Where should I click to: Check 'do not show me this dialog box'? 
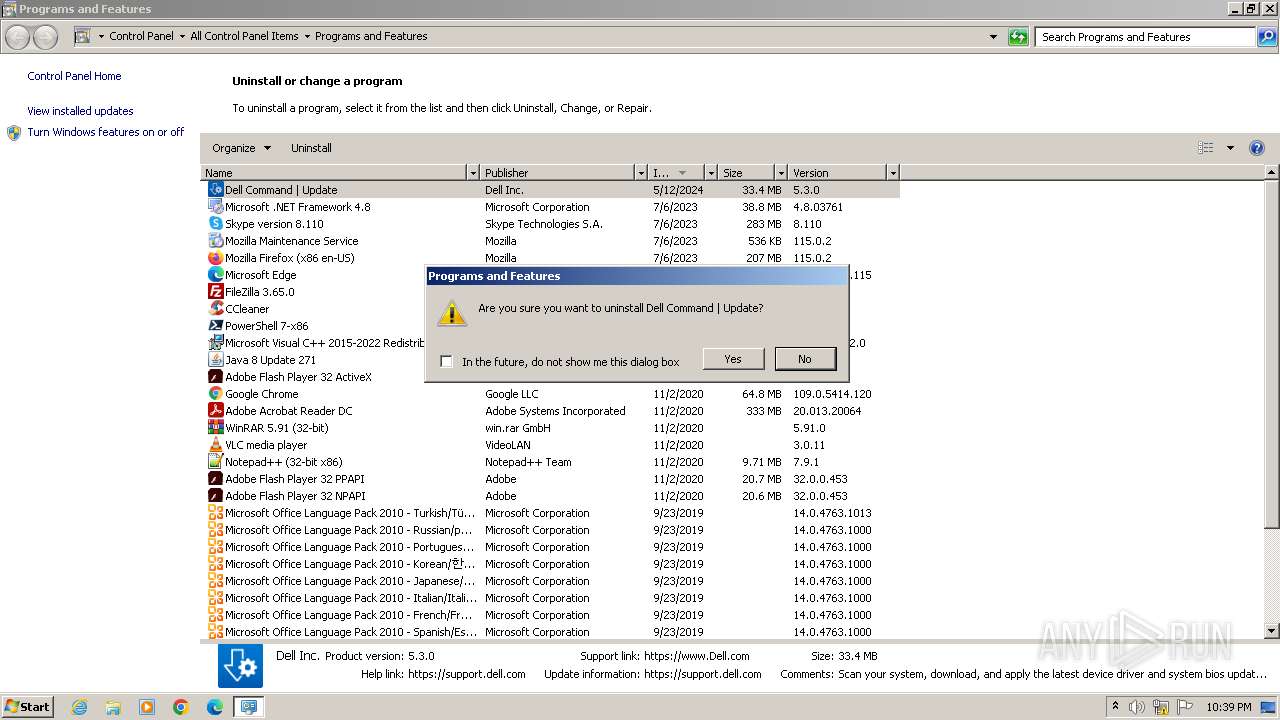[x=446, y=362]
